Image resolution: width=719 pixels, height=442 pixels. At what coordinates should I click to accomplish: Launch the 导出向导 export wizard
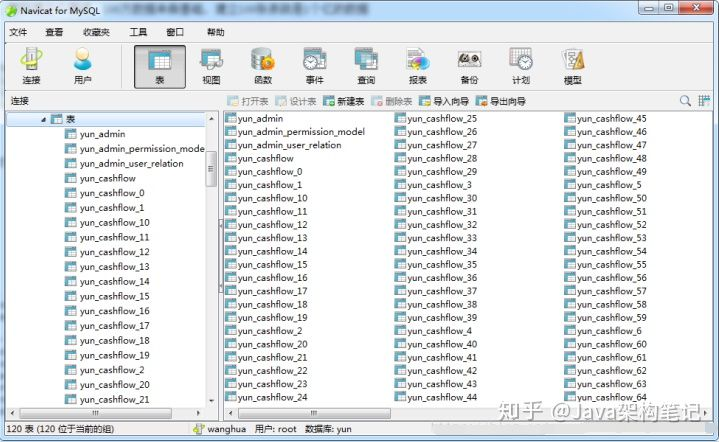pos(501,101)
